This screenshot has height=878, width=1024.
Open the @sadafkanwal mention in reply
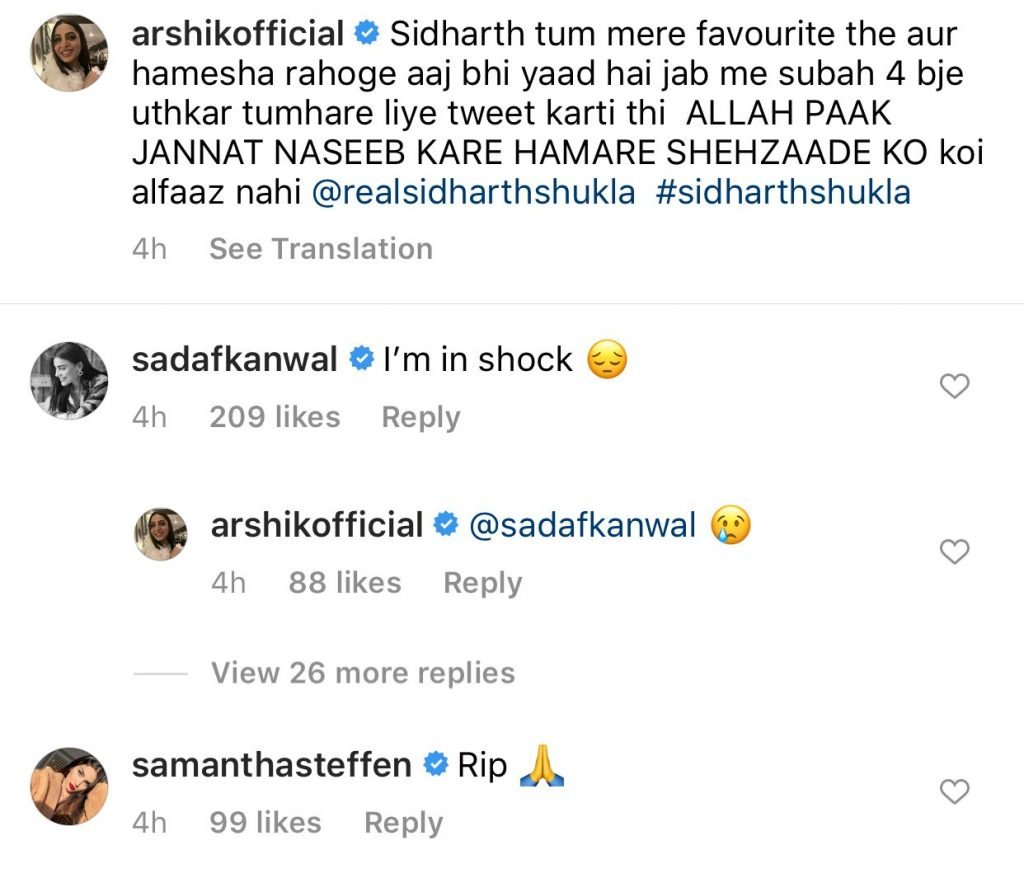click(582, 525)
